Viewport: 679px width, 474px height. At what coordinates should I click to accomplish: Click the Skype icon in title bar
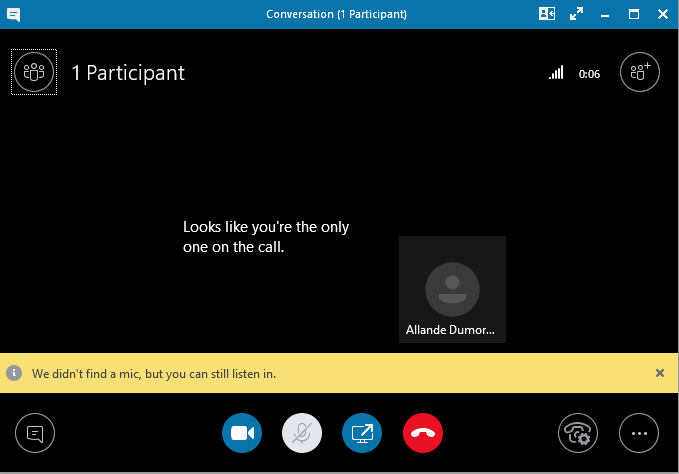[12, 14]
